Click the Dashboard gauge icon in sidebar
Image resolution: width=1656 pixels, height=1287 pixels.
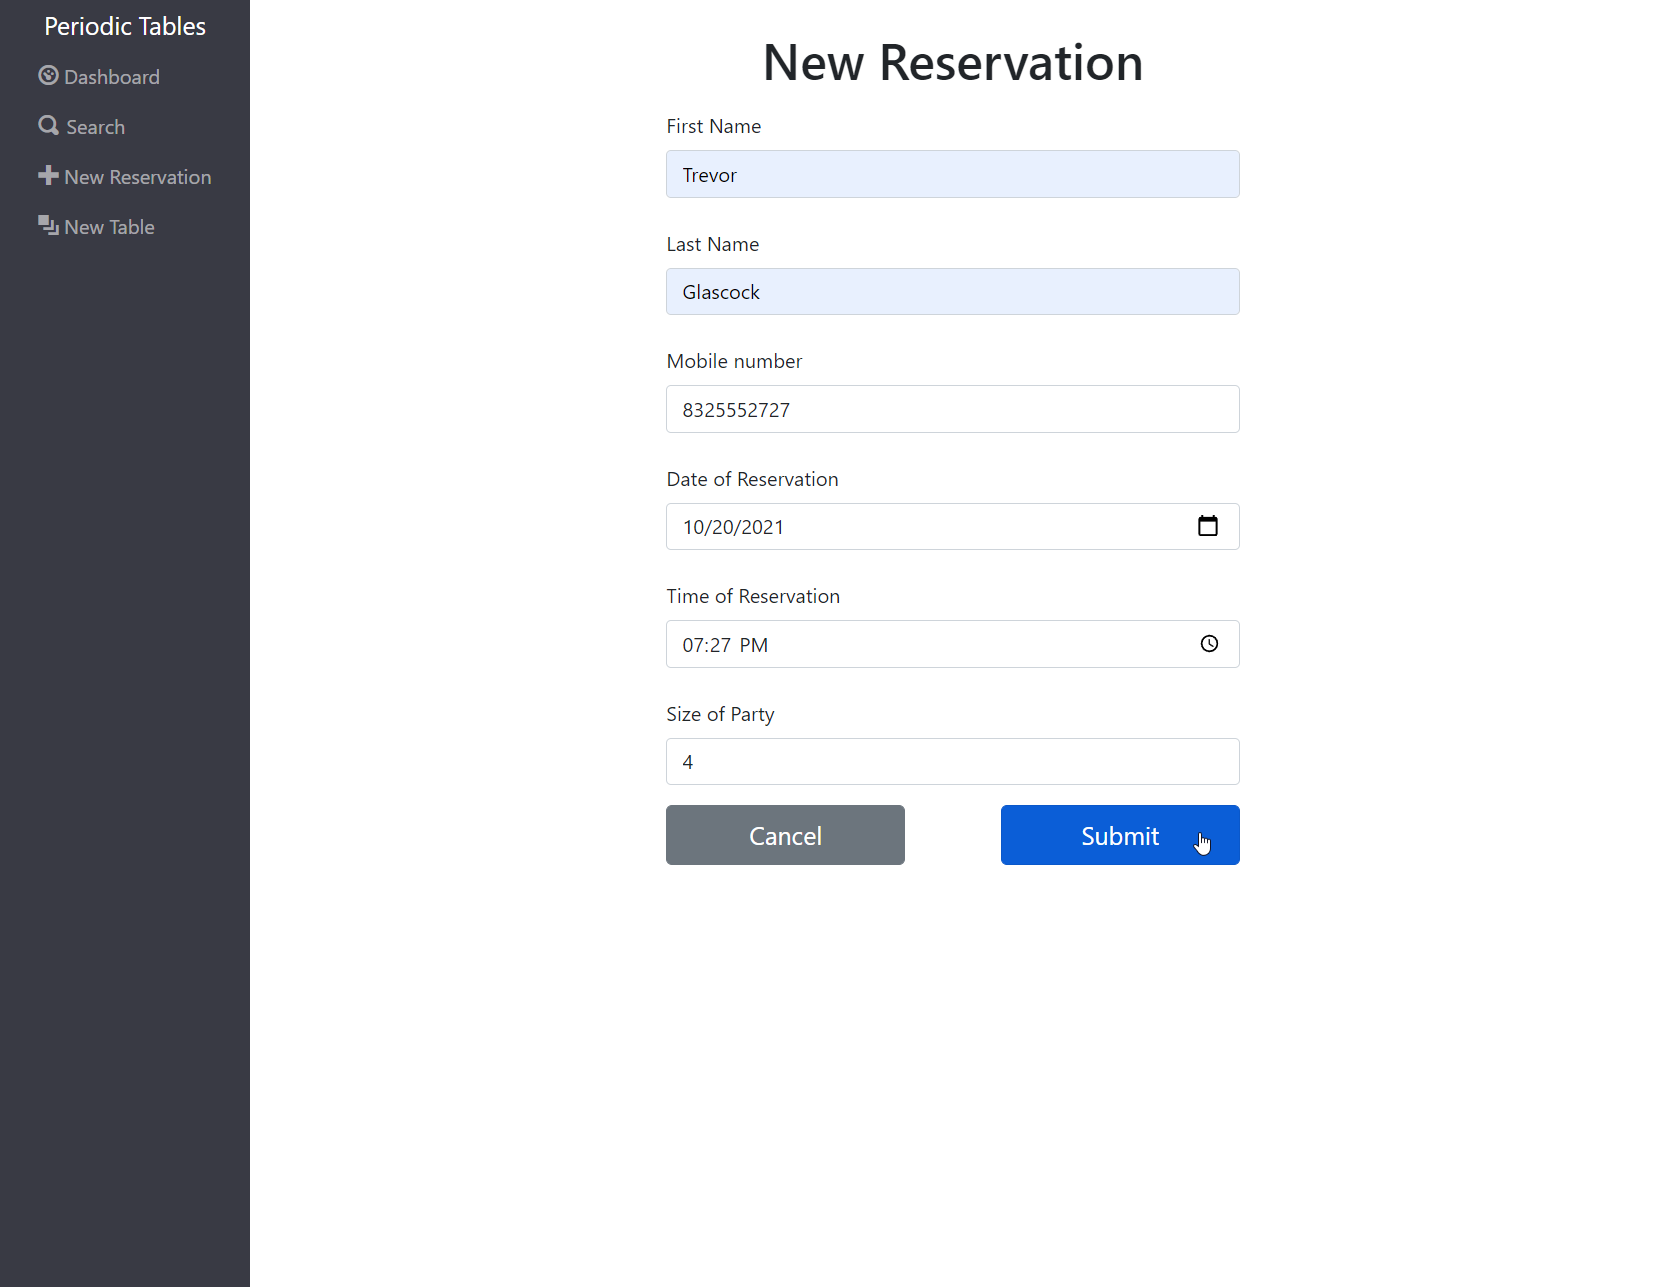(48, 76)
